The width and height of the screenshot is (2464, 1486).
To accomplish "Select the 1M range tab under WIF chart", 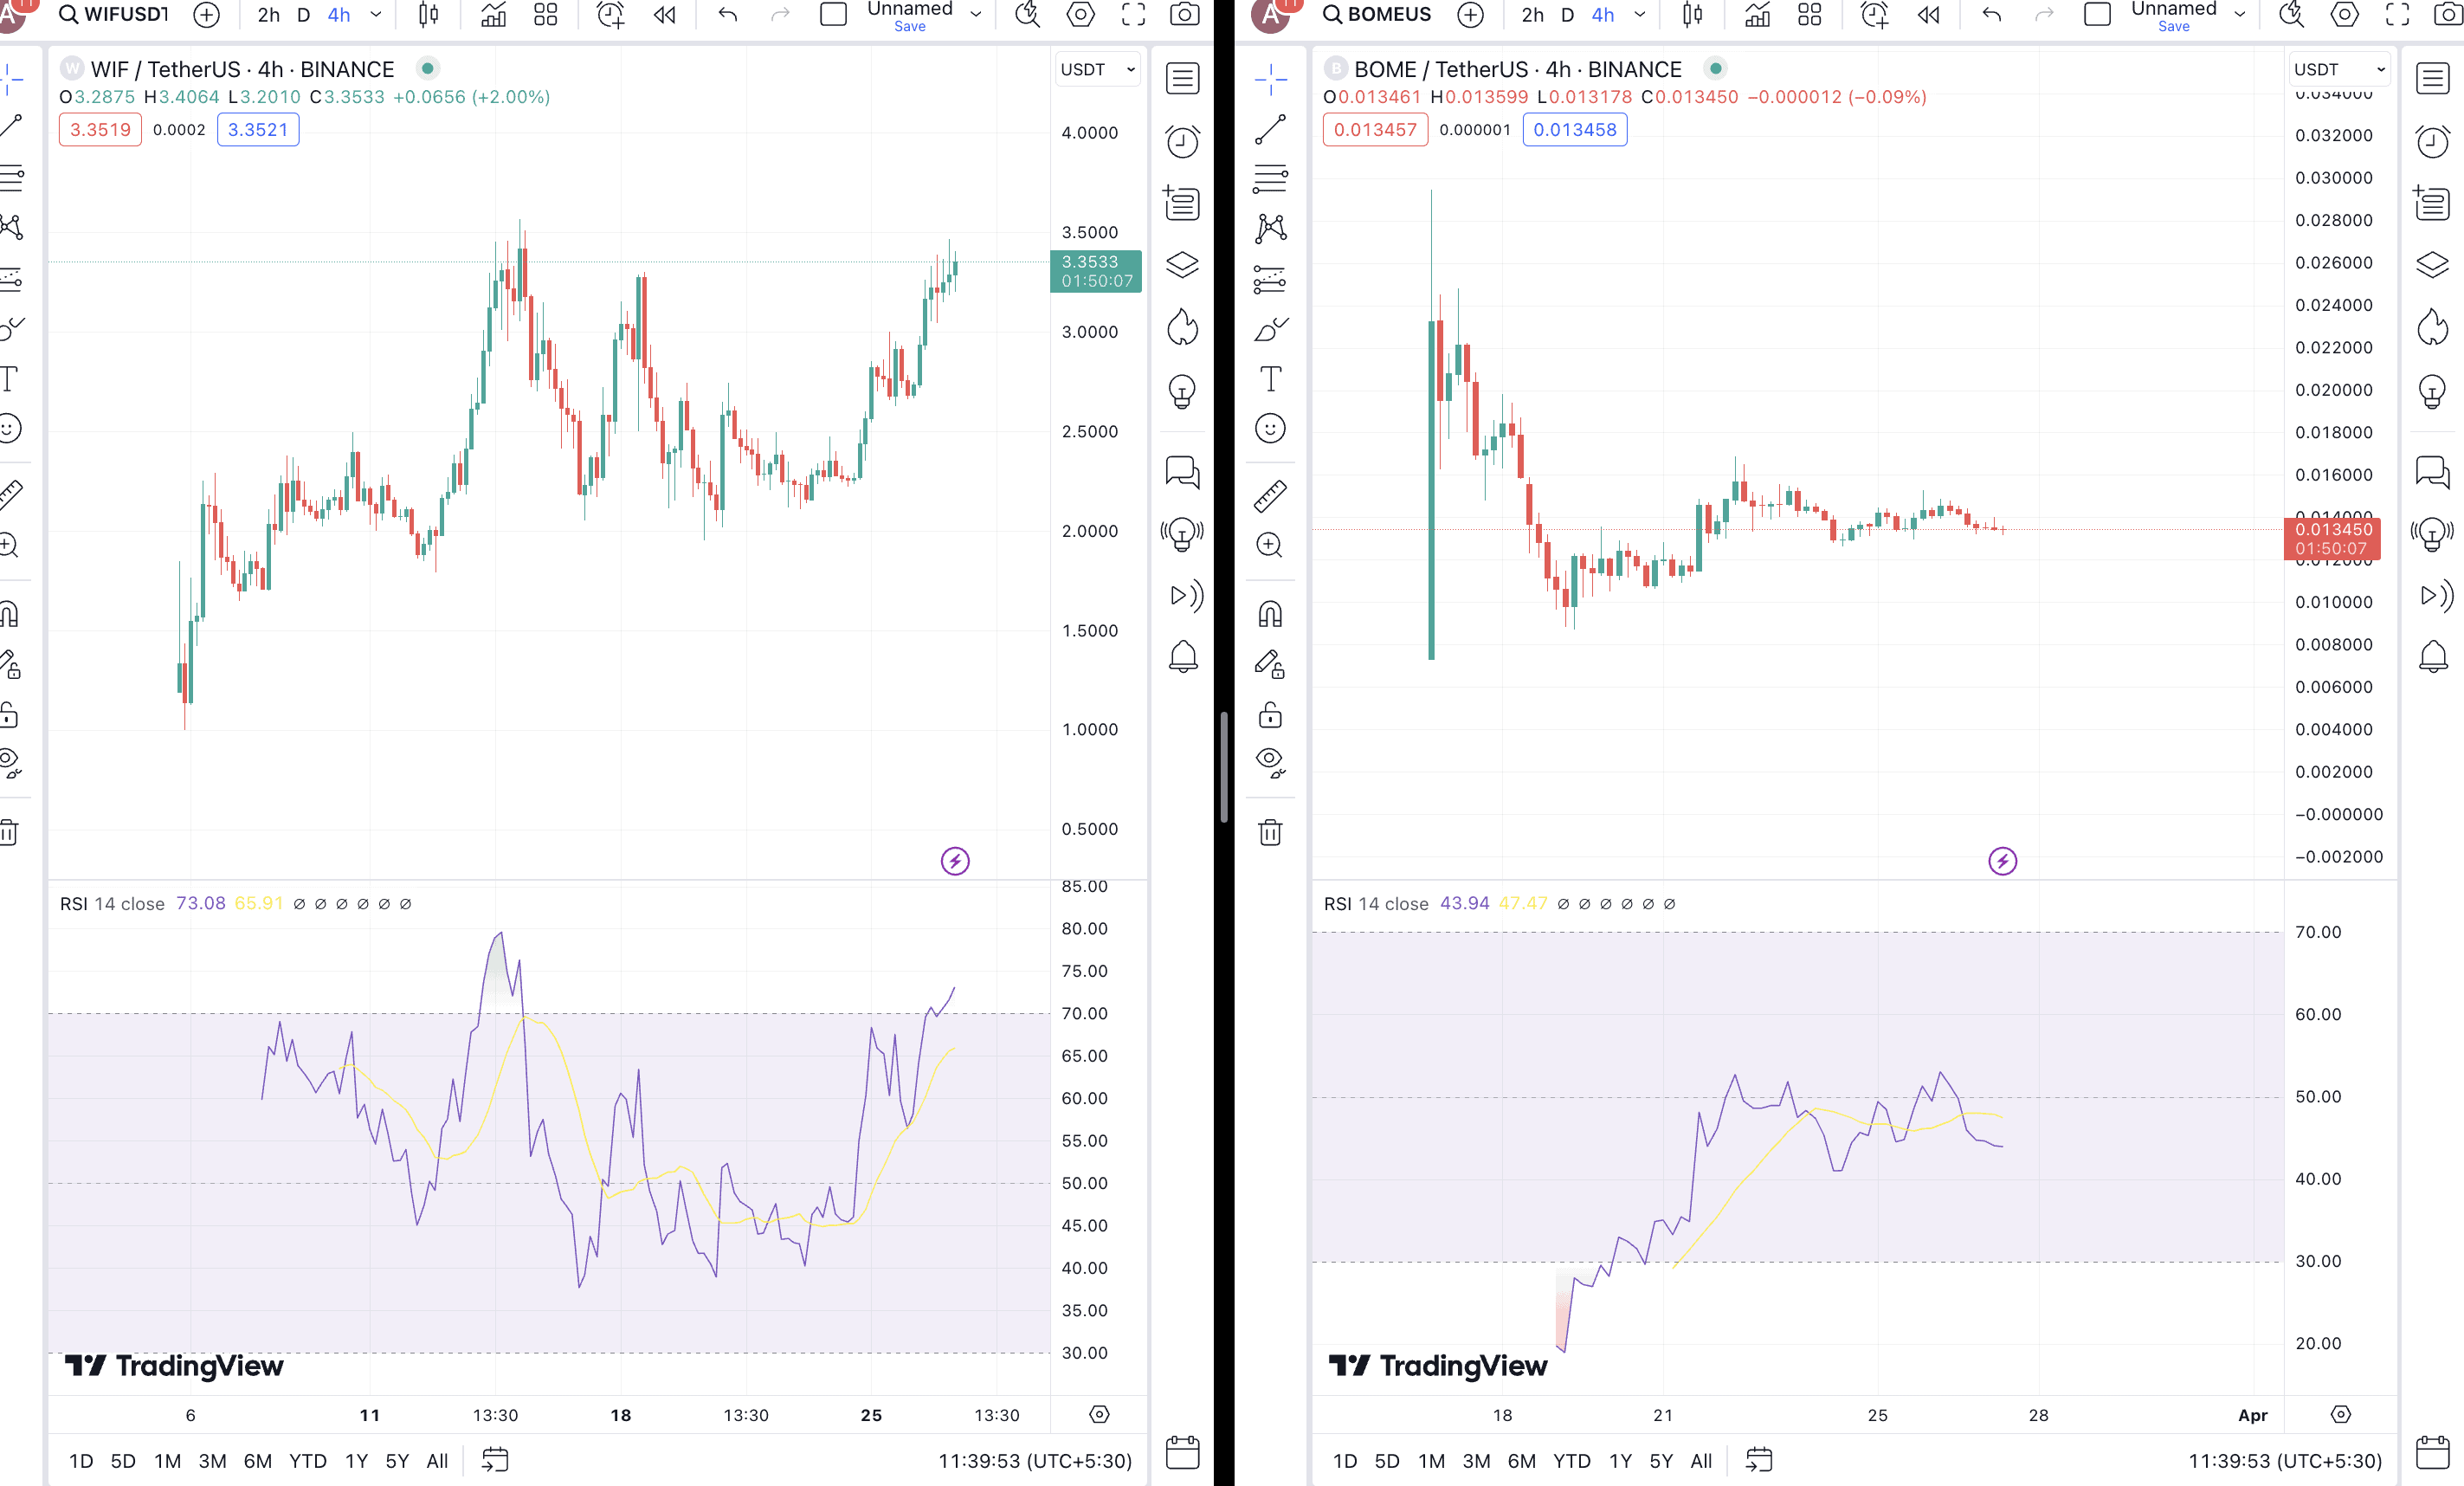I will pyautogui.click(x=167, y=1460).
